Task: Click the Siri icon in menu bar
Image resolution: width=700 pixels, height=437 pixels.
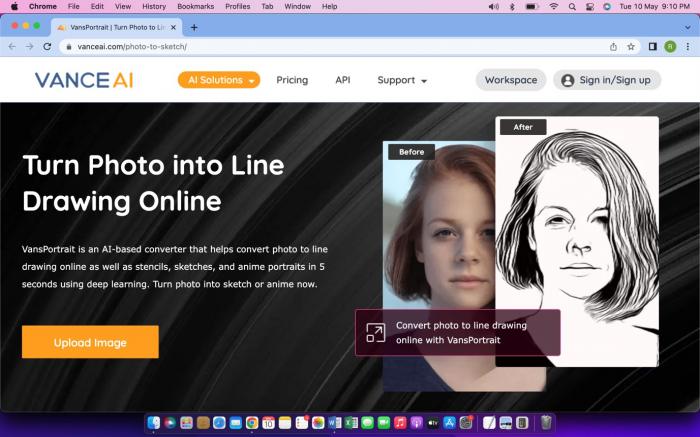Action: (607, 6)
